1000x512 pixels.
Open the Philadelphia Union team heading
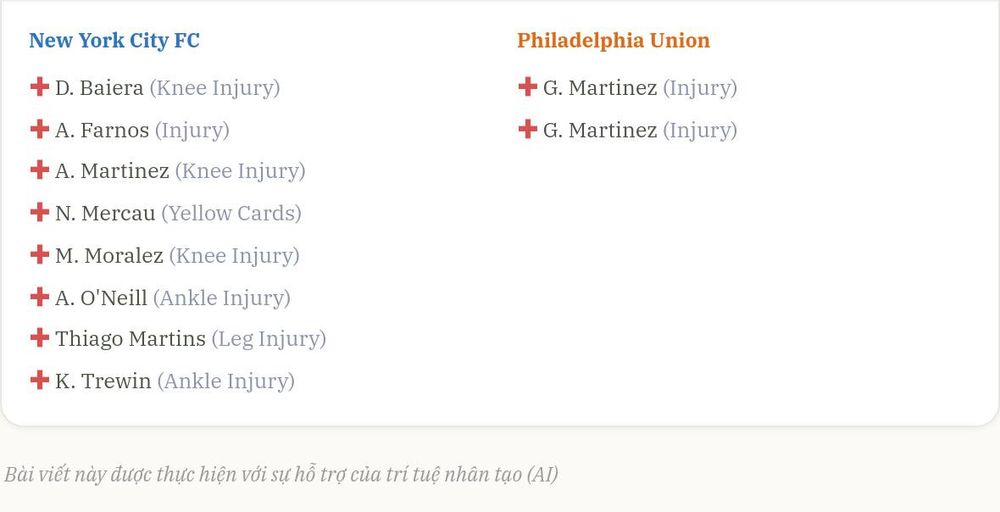point(613,40)
